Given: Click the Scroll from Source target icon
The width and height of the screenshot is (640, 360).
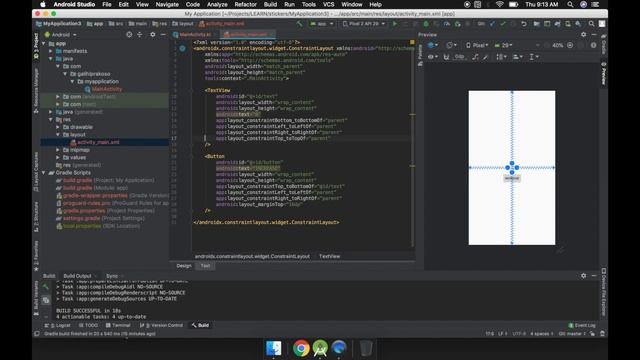Looking at the screenshot, I should click(x=129, y=35).
